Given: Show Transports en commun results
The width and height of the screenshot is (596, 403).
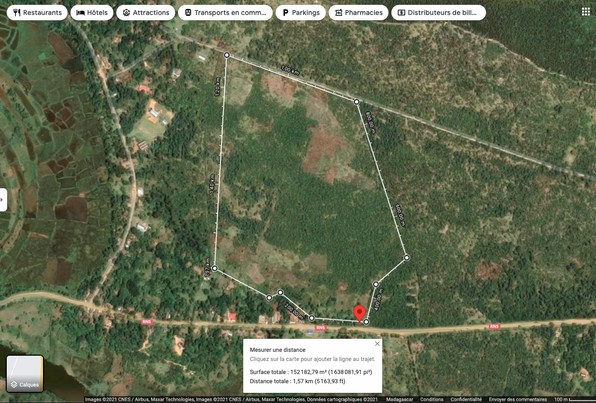Looking at the screenshot, I should (225, 13).
